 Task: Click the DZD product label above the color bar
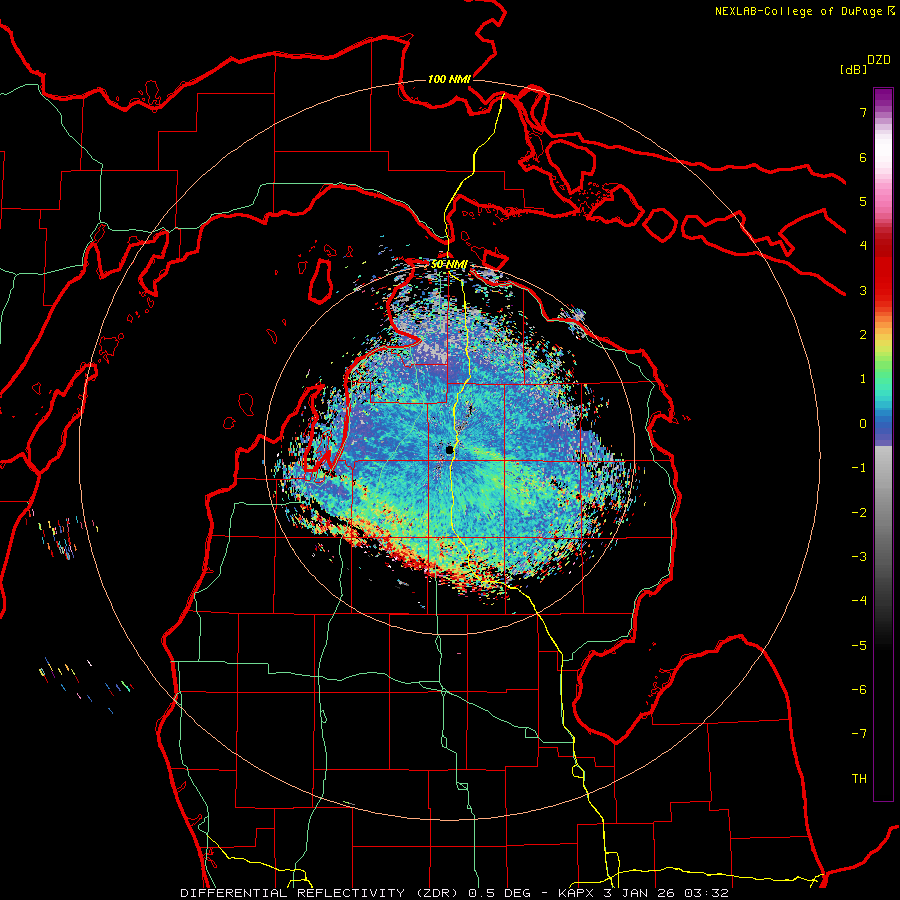pyautogui.click(x=879, y=60)
